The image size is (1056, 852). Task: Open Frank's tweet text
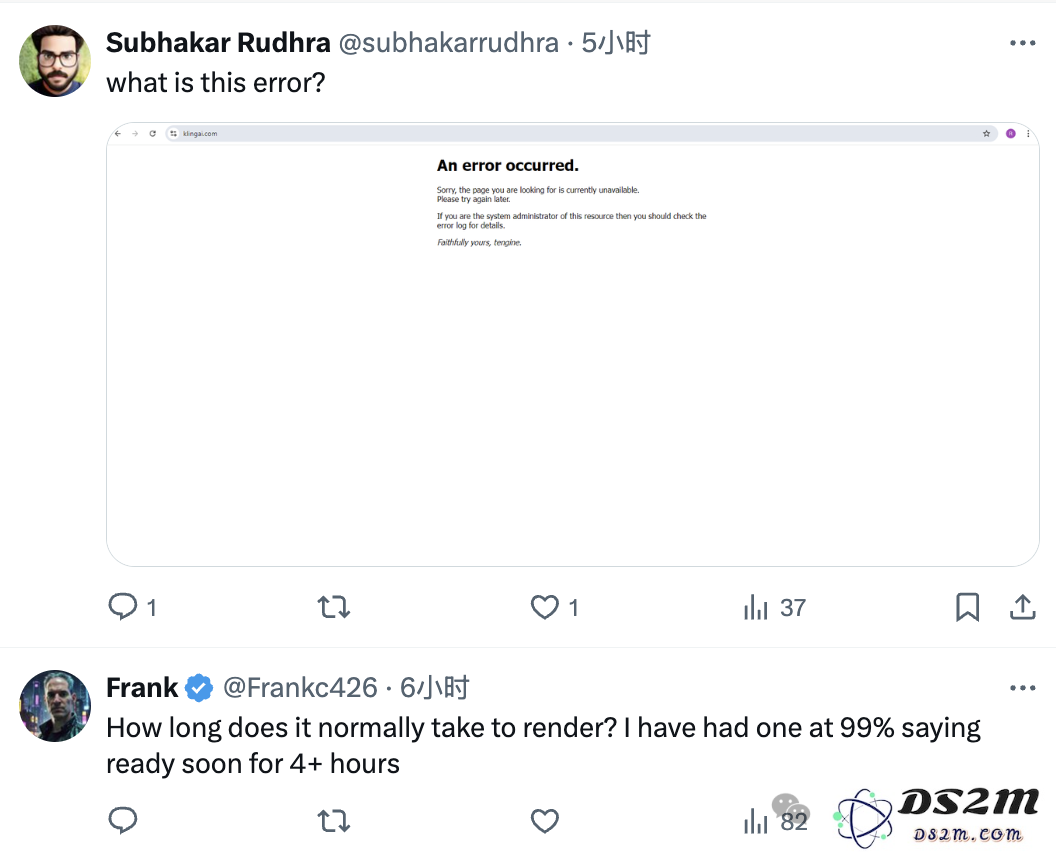(x=543, y=746)
